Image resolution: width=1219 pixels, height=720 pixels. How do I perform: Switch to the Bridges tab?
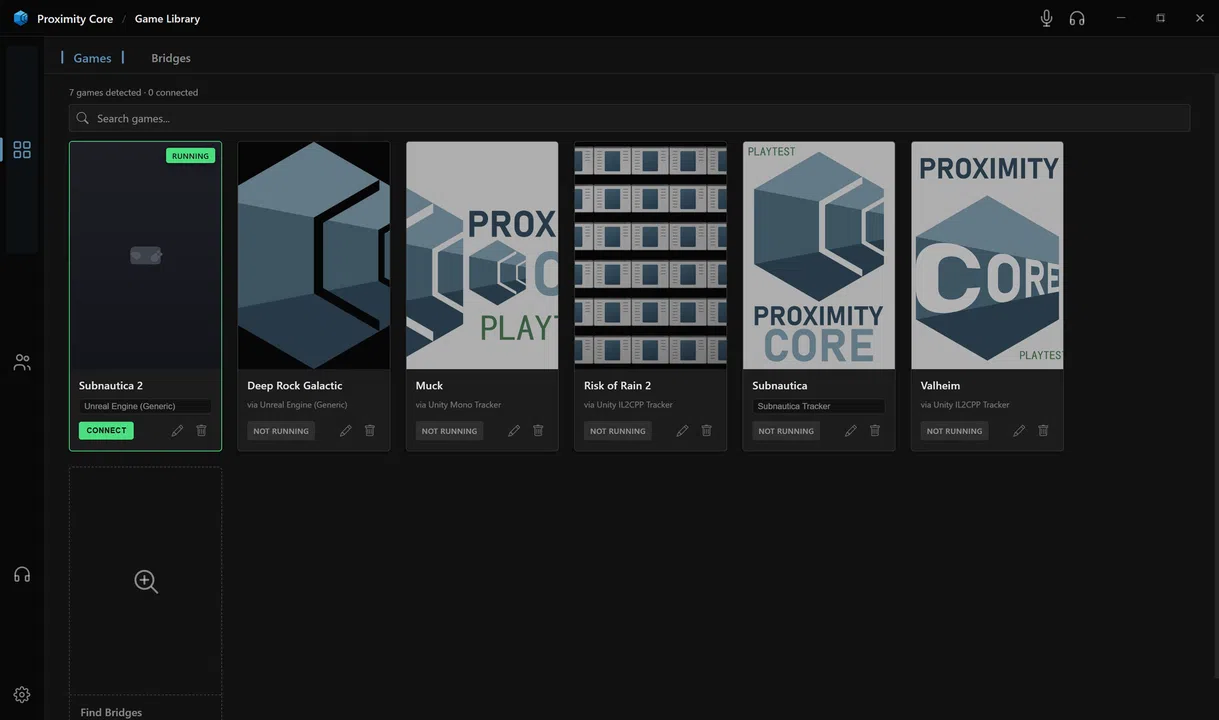171,58
